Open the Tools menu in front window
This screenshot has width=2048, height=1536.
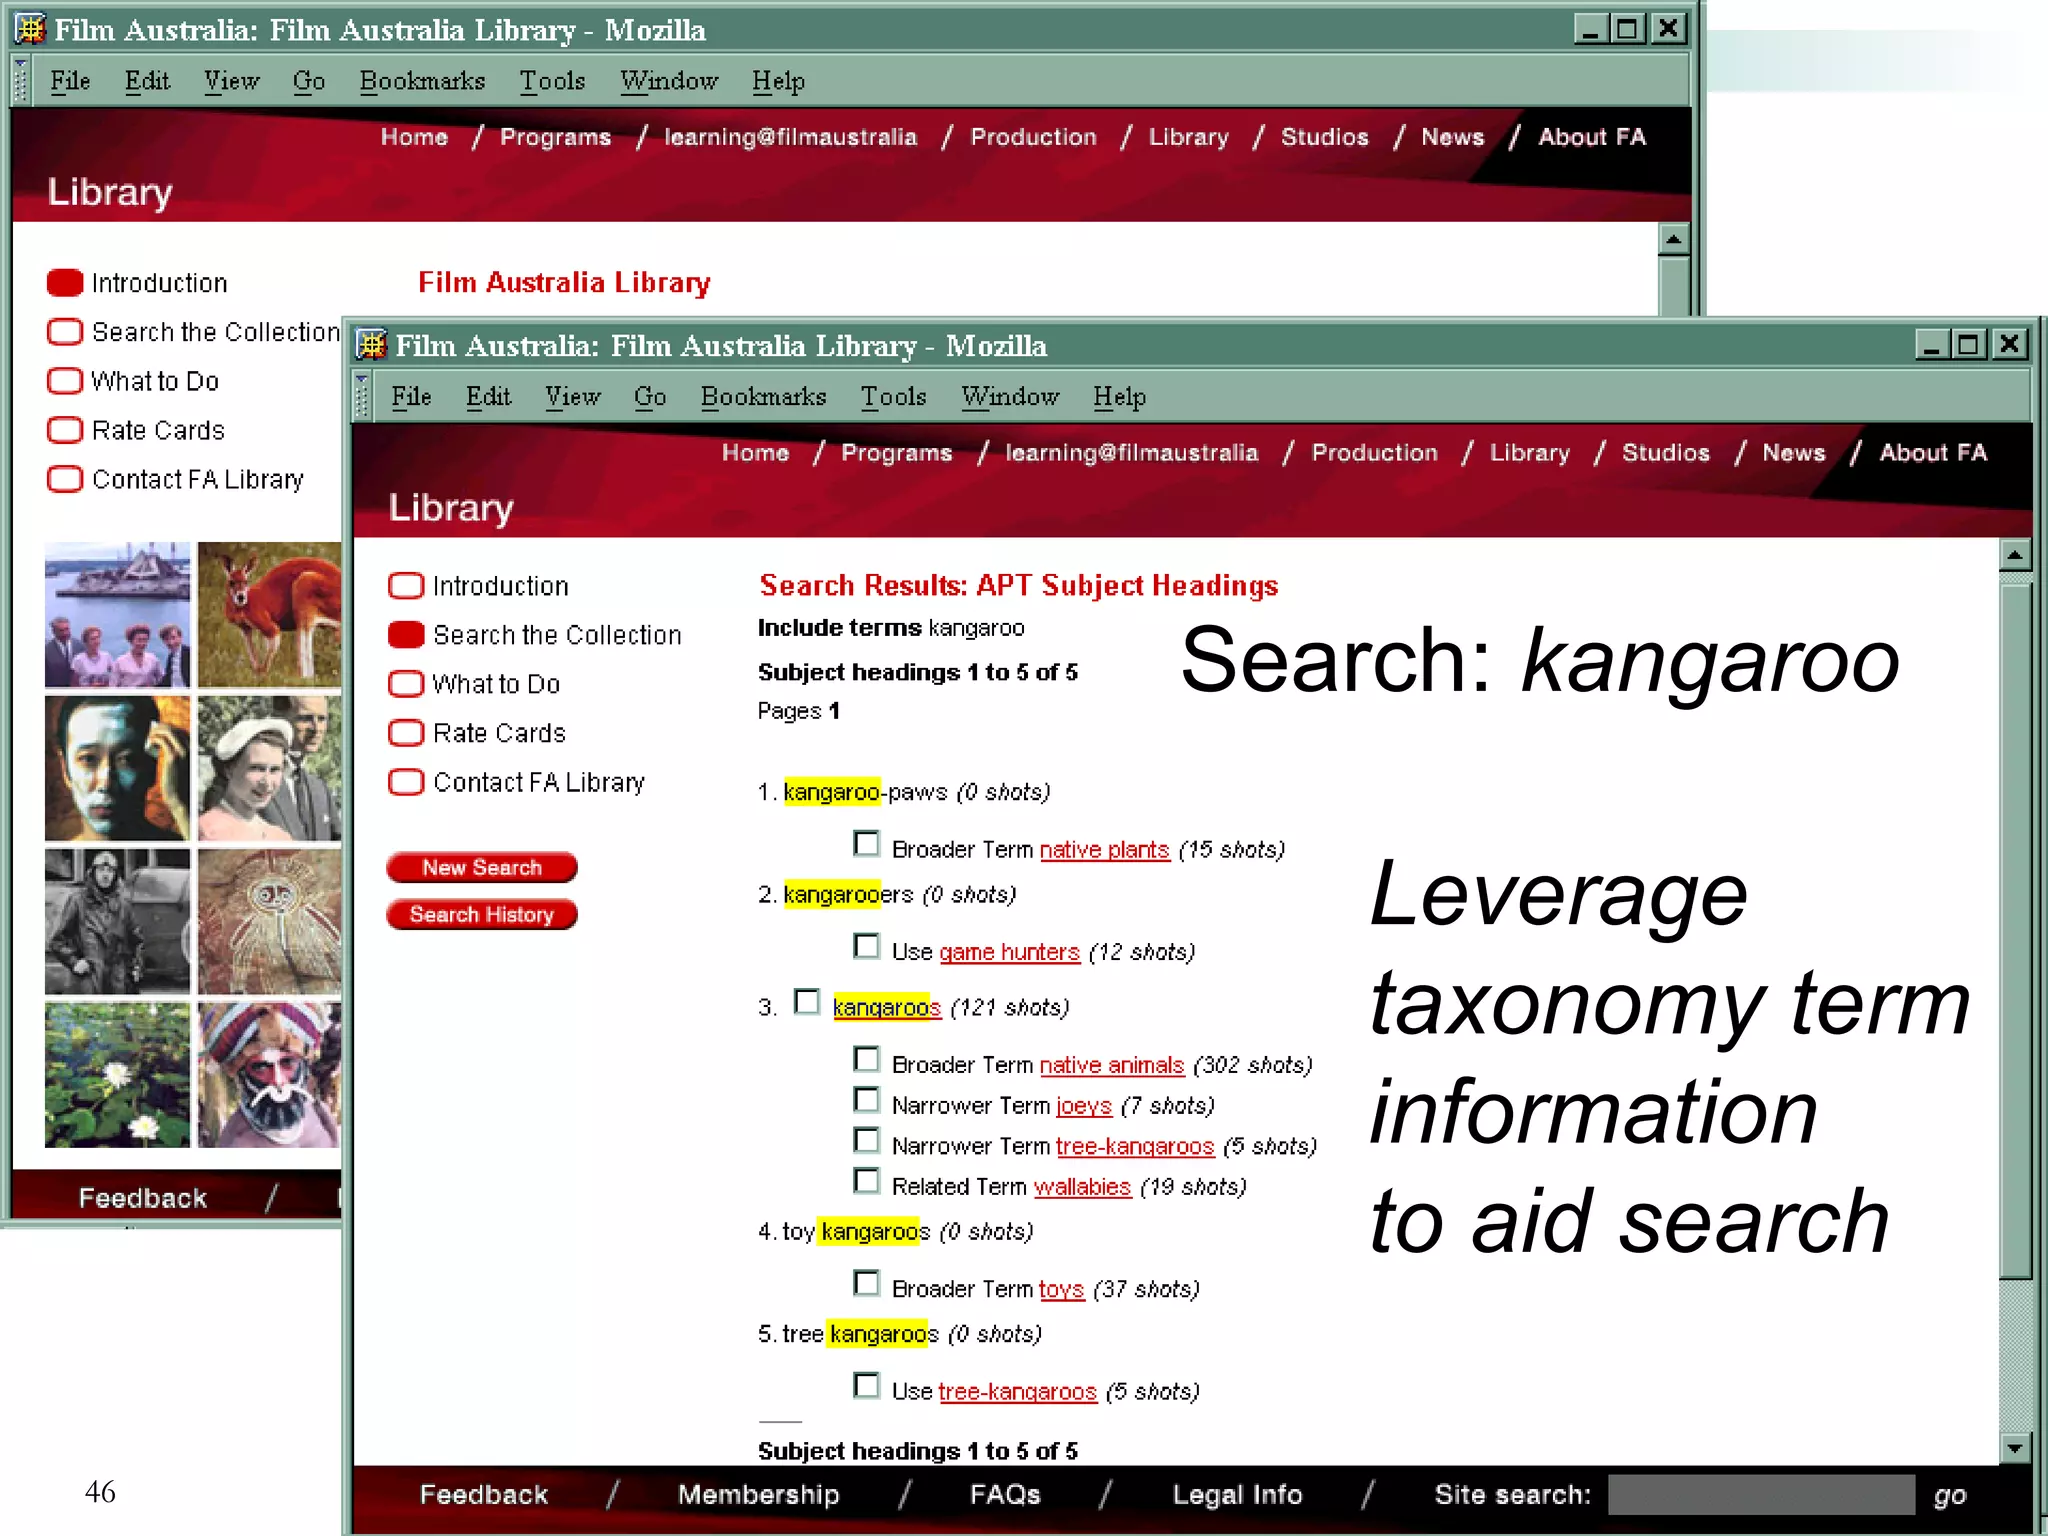pos(894,397)
